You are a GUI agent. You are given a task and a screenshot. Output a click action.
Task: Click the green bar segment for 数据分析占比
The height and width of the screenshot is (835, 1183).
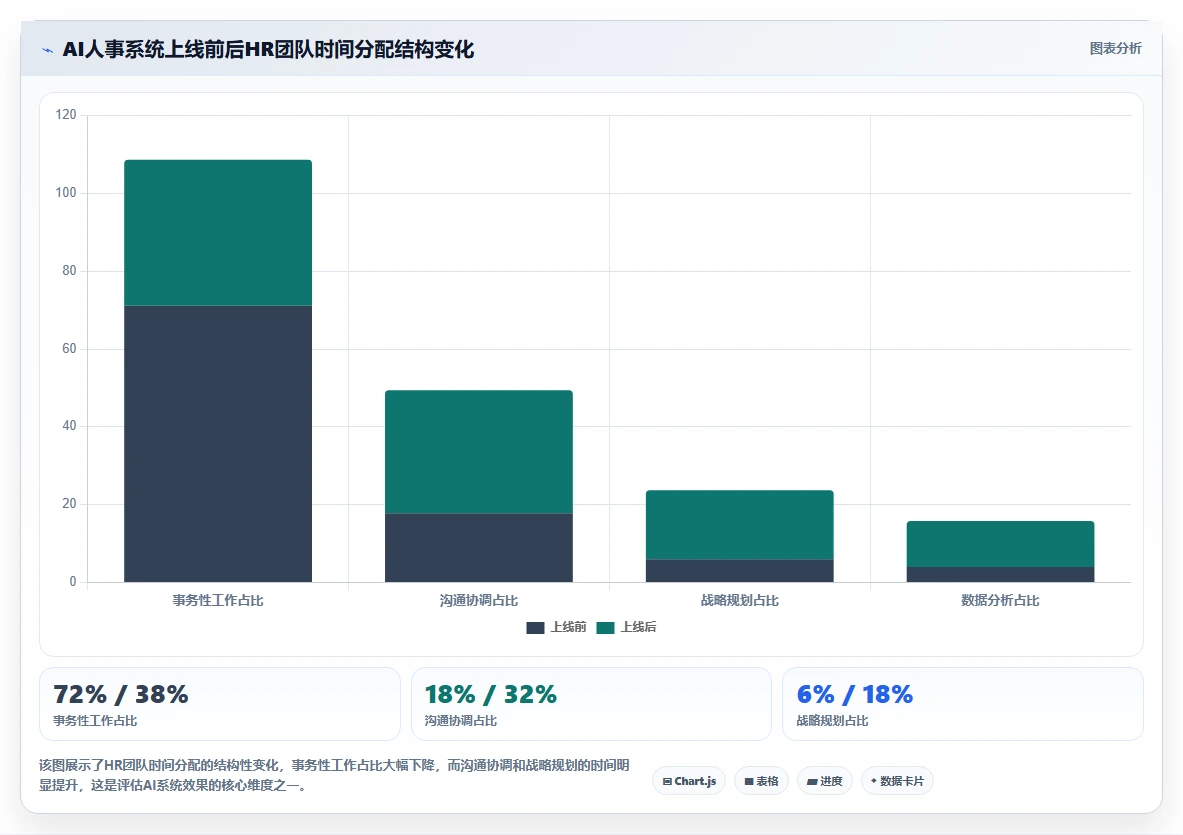pyautogui.click(x=1000, y=544)
